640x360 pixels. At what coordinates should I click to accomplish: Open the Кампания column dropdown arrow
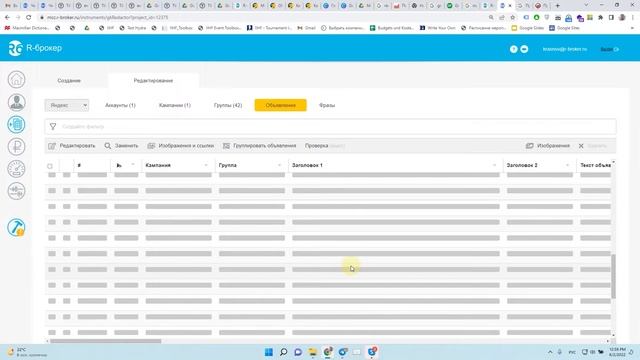click(206, 165)
